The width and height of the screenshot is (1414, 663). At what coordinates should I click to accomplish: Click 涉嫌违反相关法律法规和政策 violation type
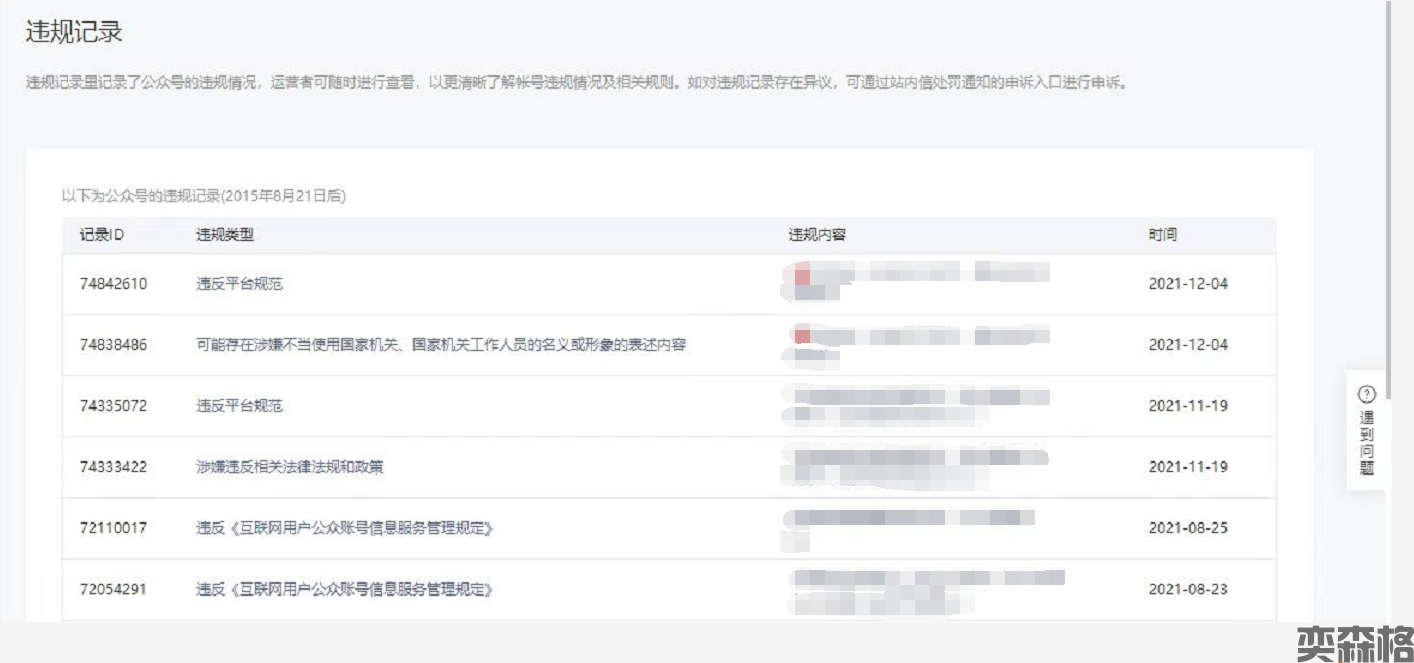click(x=289, y=467)
